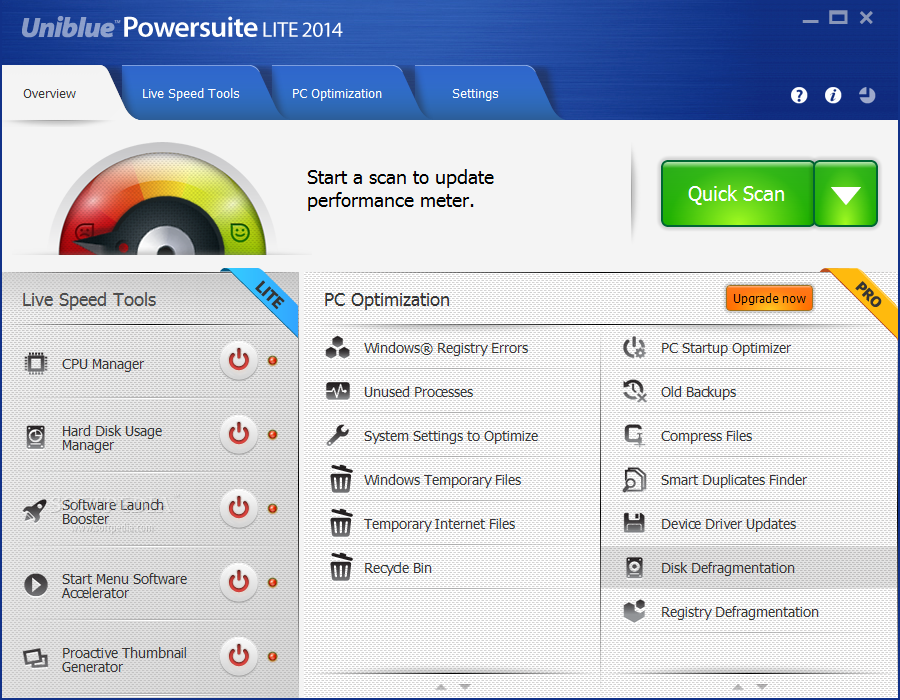Maximize the Powersuite window
The width and height of the screenshot is (900, 700).
pos(838,18)
